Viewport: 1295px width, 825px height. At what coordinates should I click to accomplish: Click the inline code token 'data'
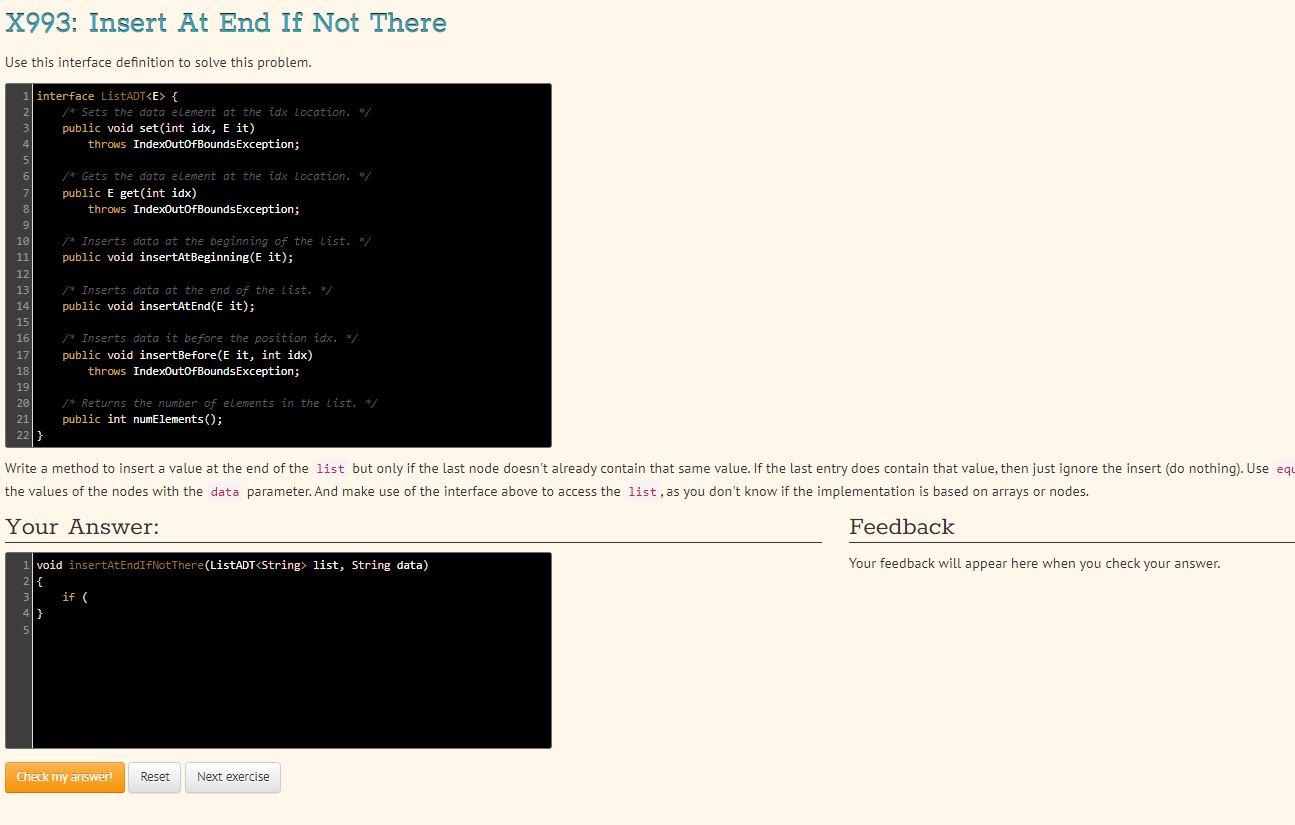[x=225, y=491]
